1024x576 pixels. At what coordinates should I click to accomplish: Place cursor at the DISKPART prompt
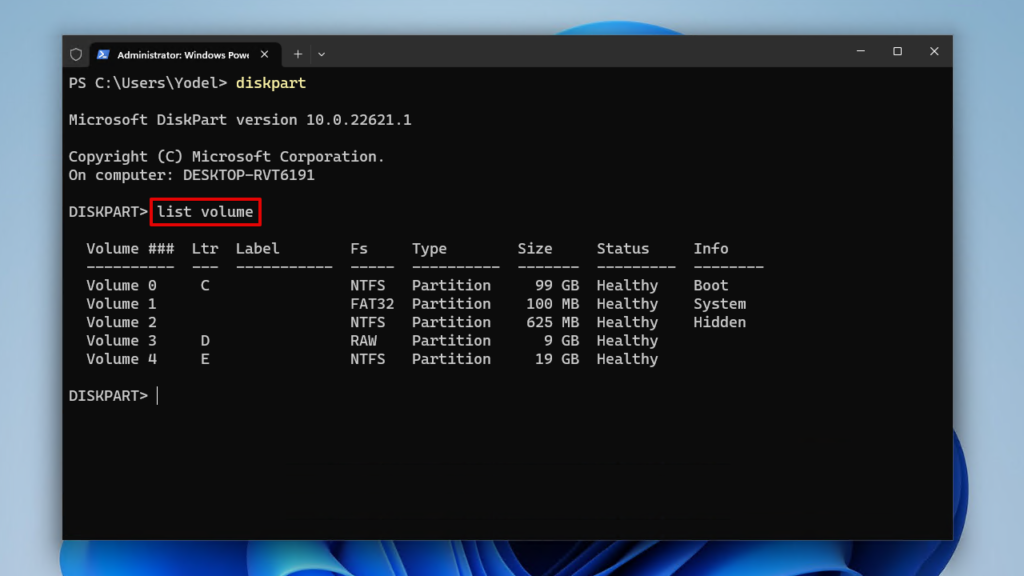[155, 395]
